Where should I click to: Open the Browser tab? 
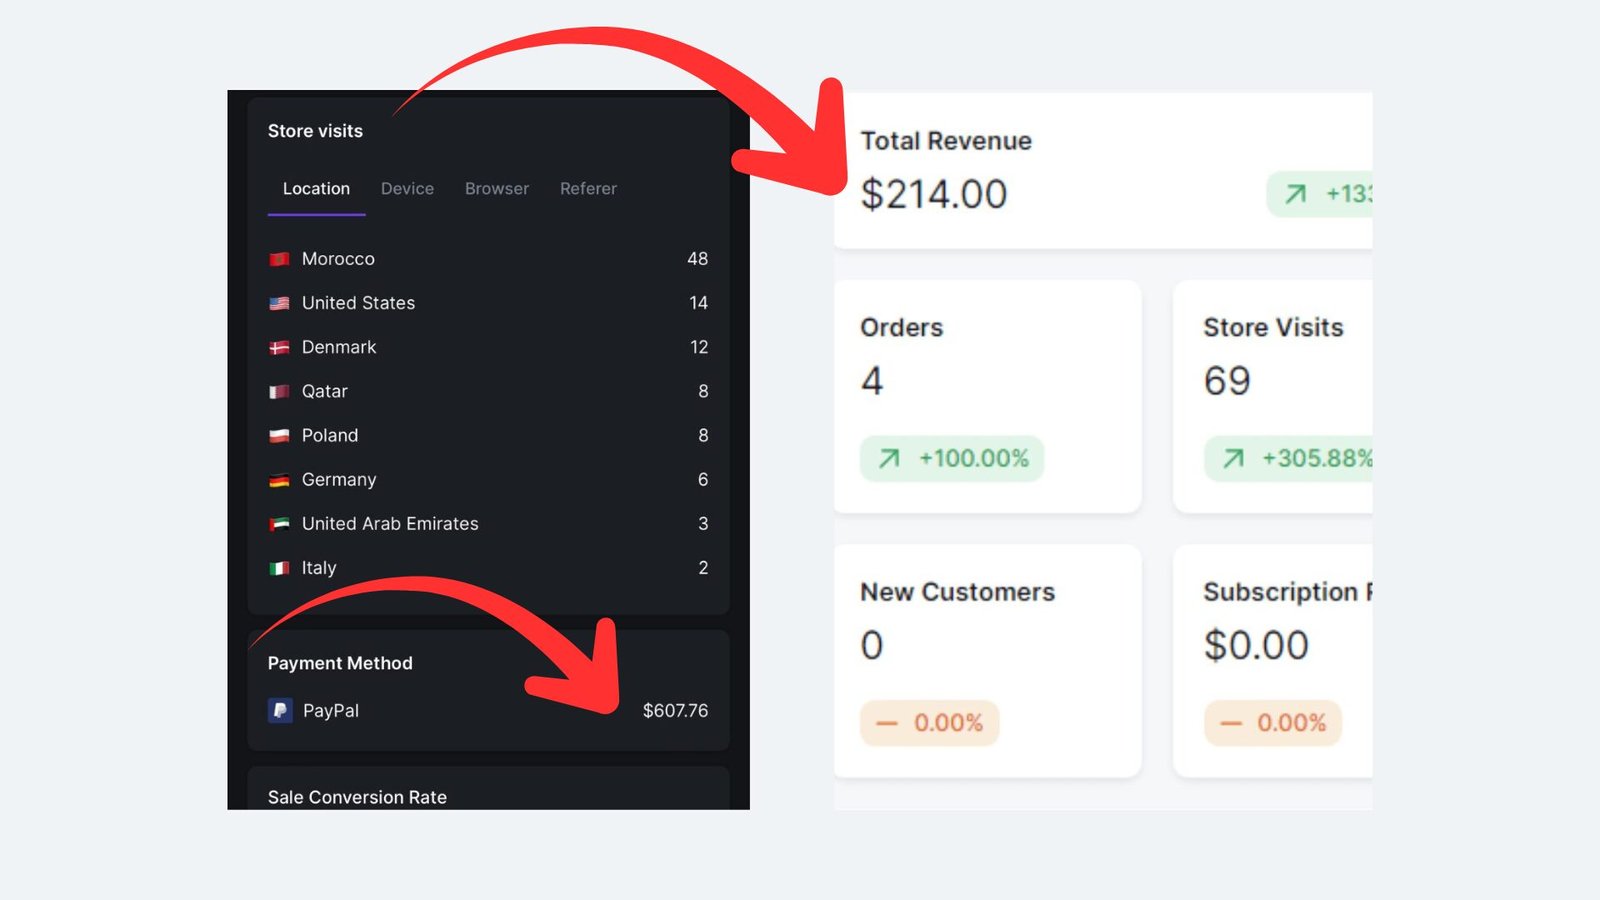[x=497, y=189]
